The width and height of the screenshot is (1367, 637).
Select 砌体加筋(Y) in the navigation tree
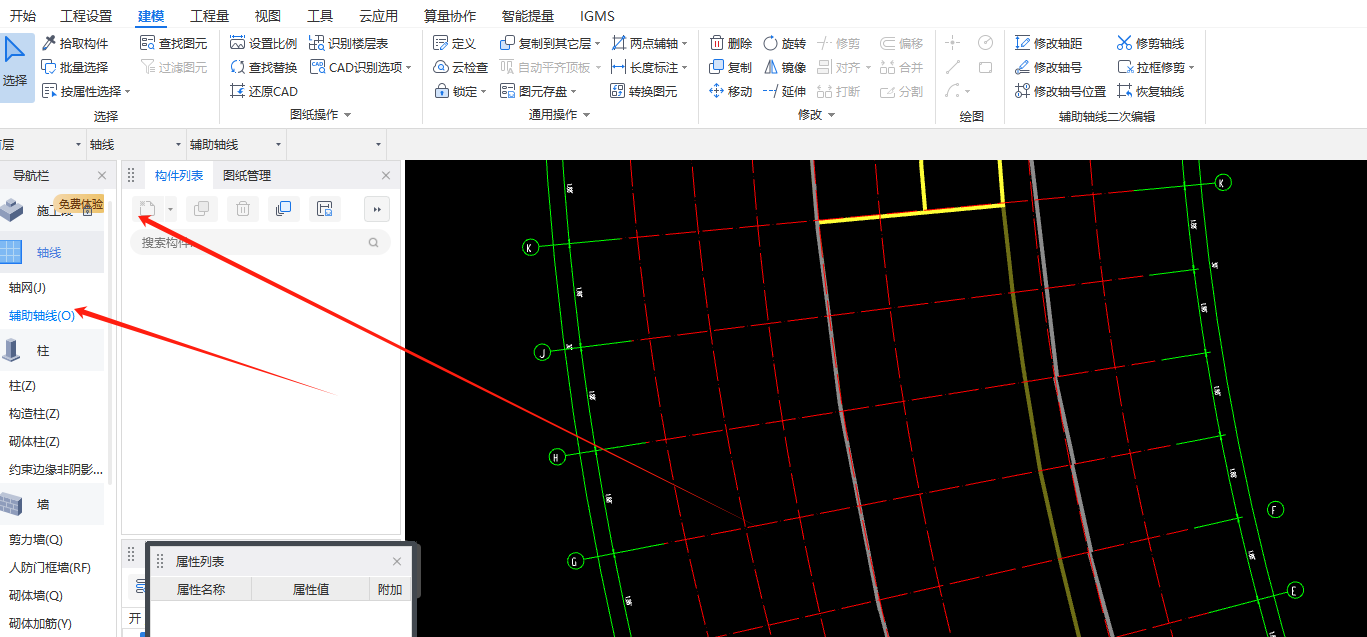(x=40, y=623)
